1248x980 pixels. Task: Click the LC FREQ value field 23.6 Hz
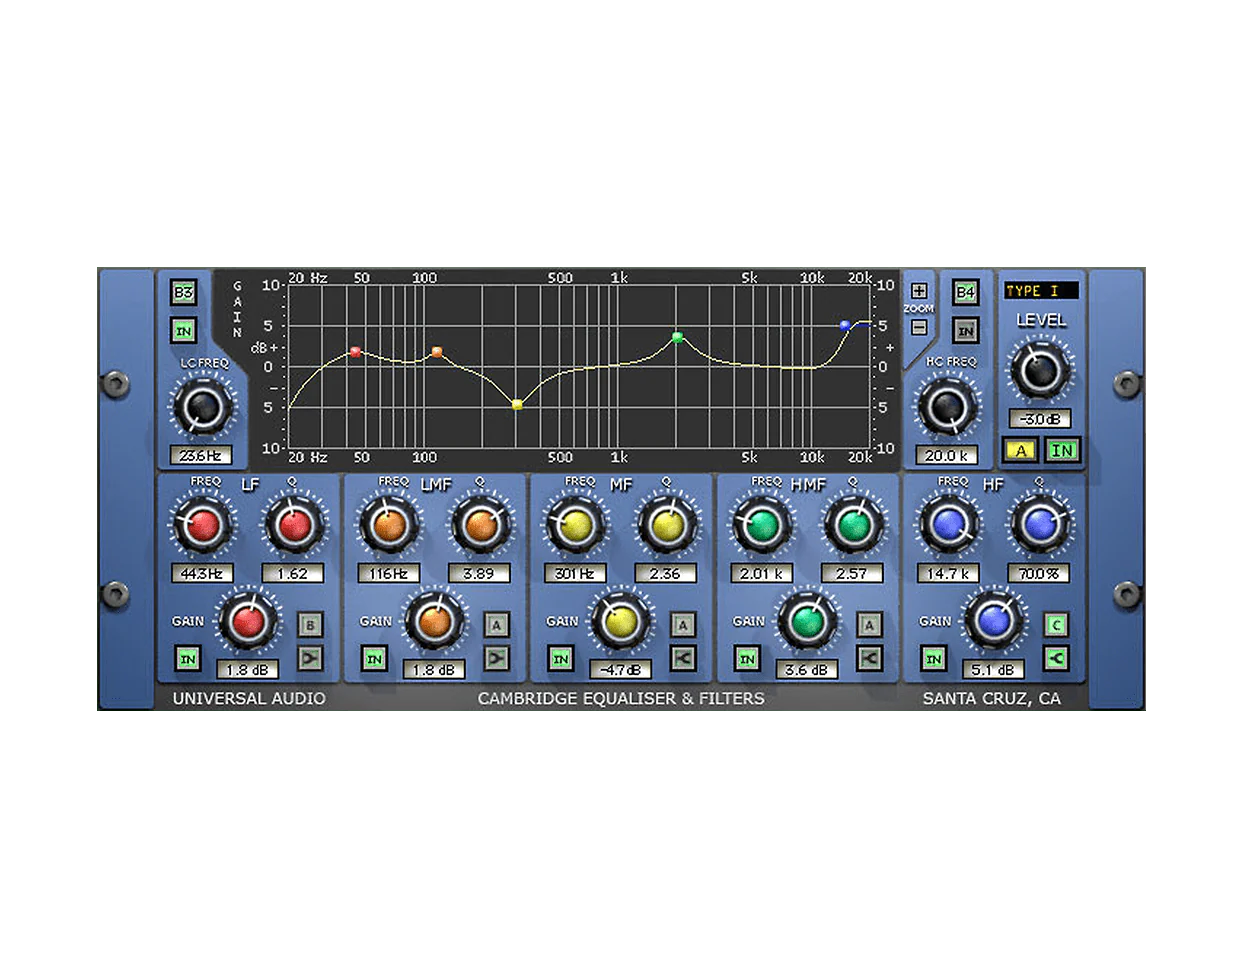(x=200, y=455)
